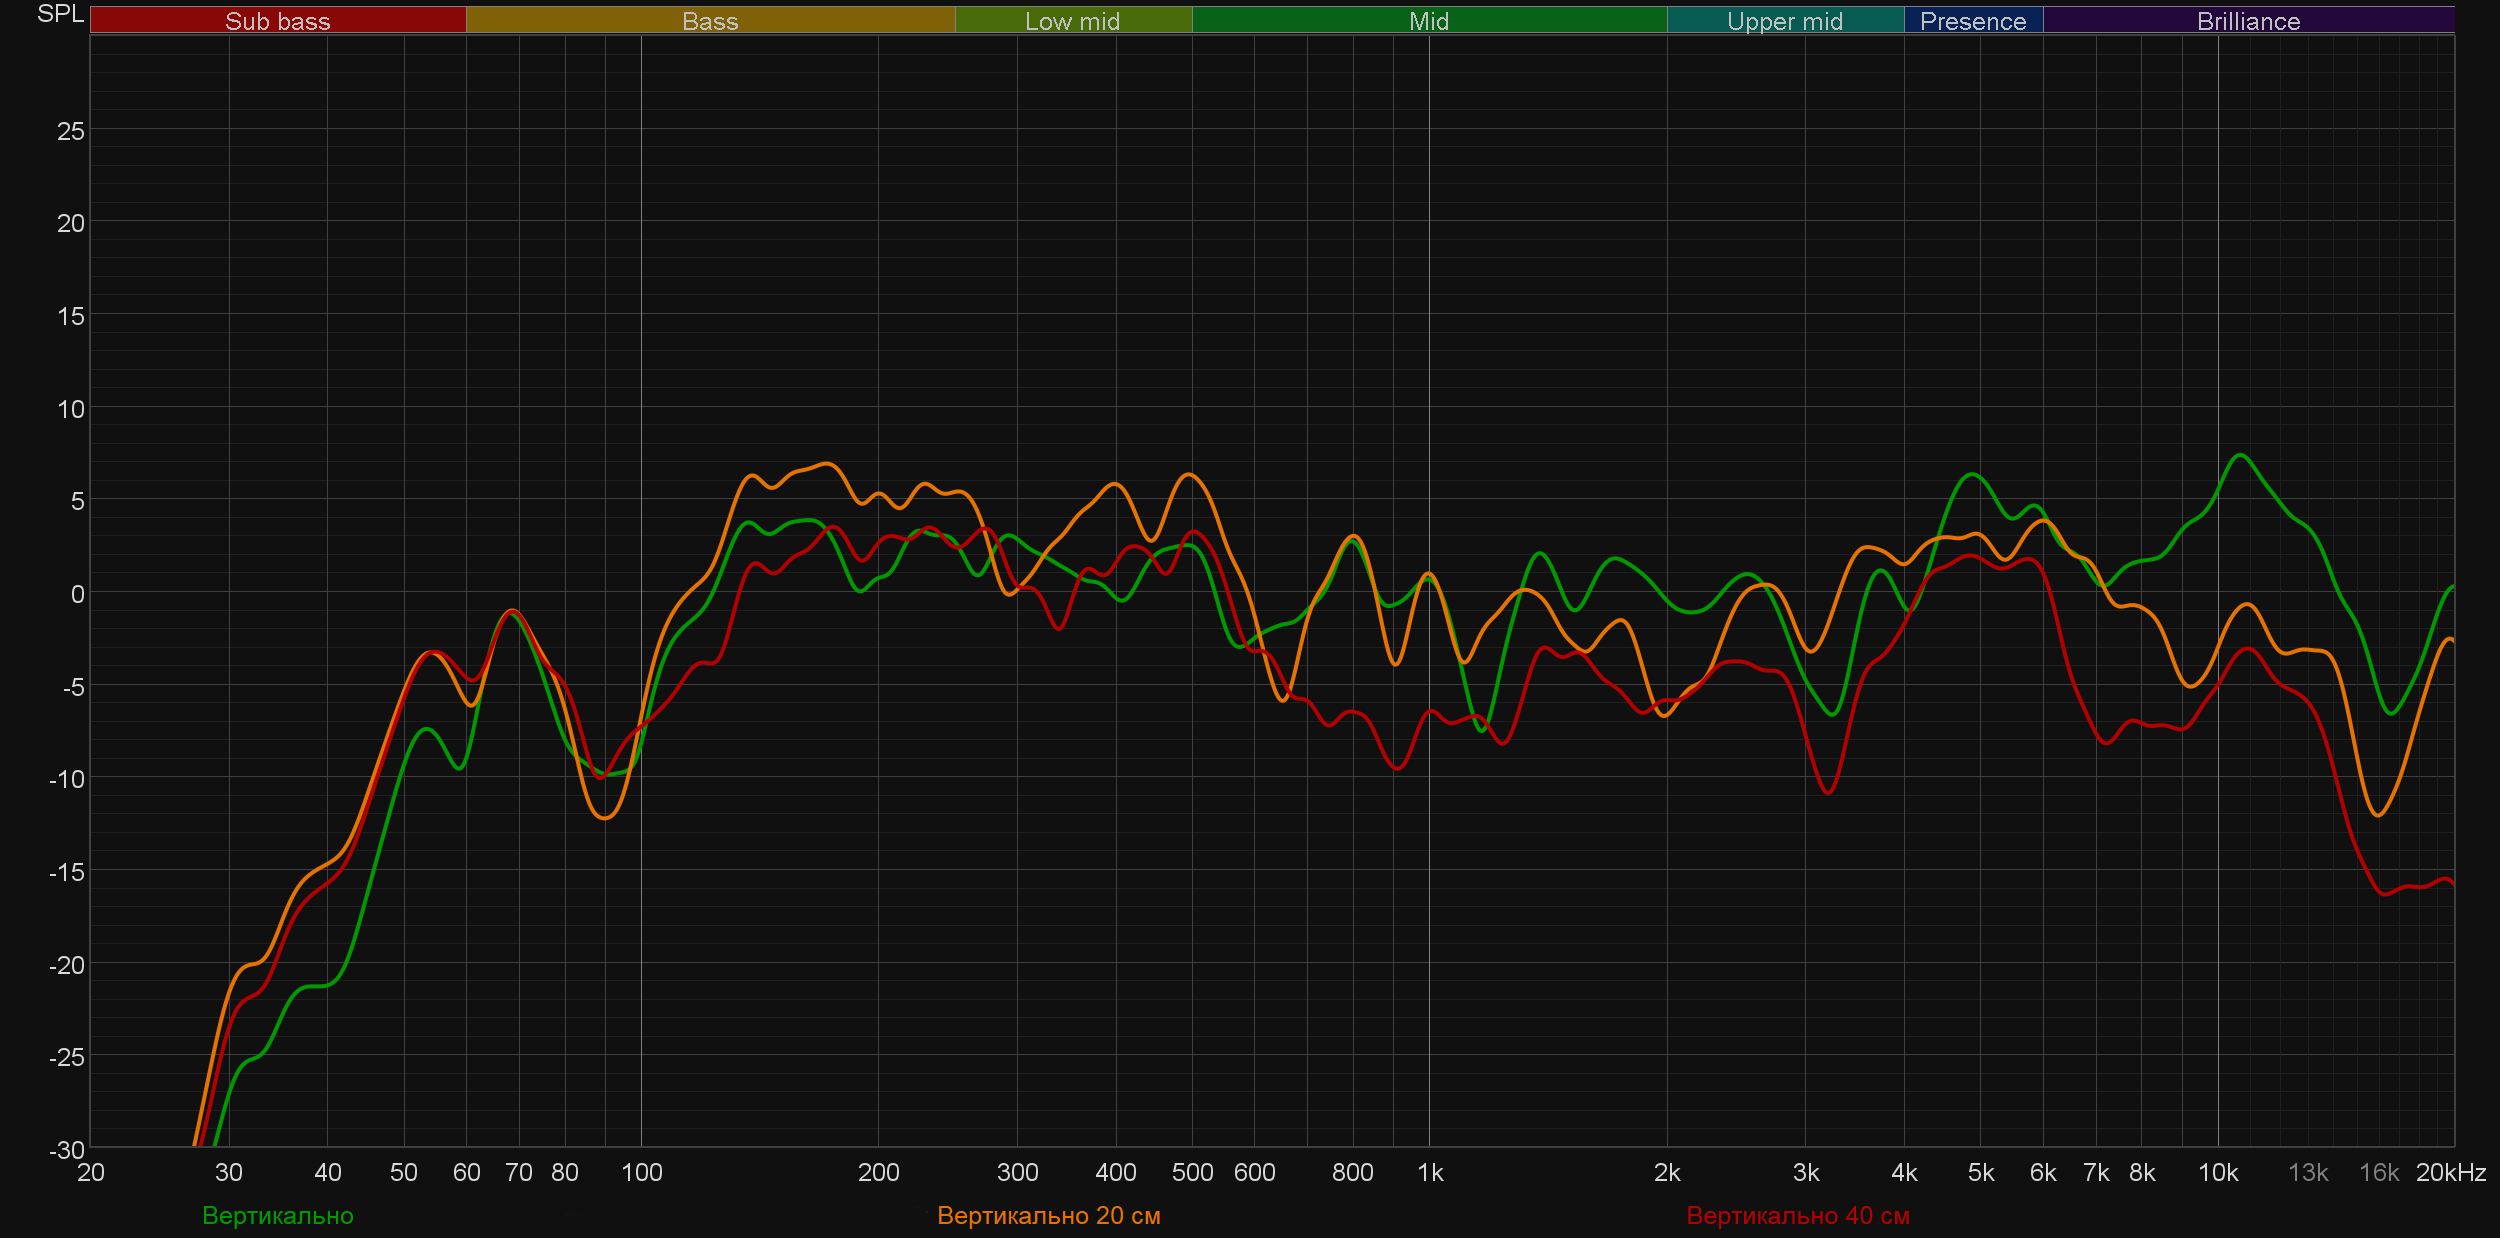
Task: Click the 10k frequency axis label
Action: (x=2217, y=1172)
